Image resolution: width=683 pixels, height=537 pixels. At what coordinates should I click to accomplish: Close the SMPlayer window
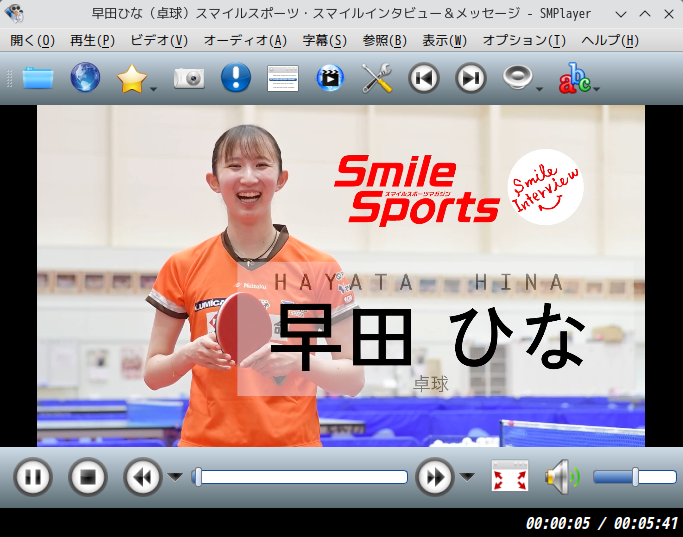point(669,14)
